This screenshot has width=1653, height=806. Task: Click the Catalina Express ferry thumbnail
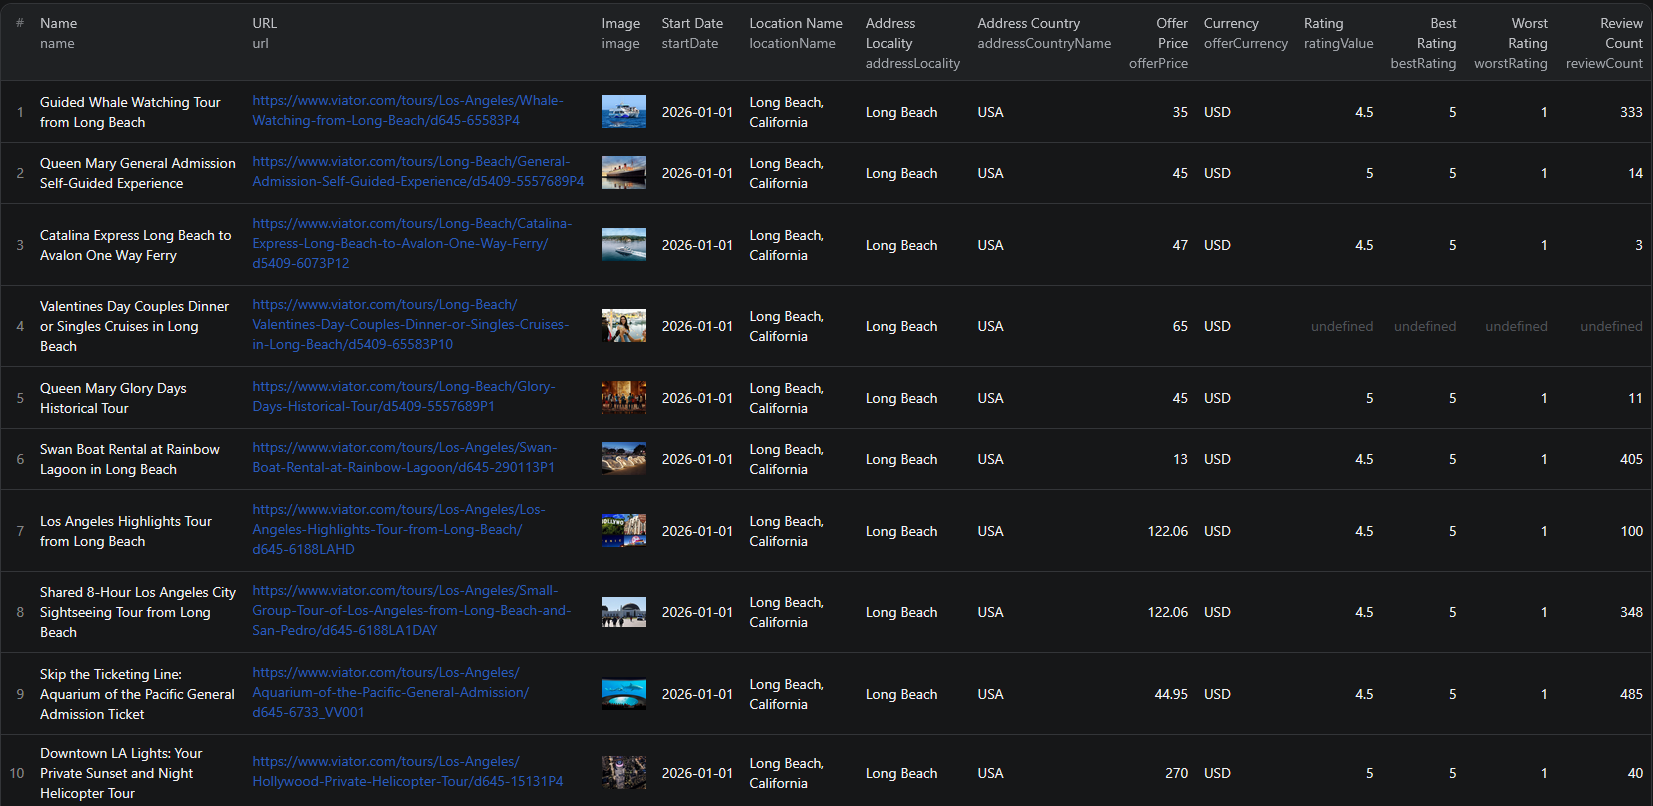[623, 245]
